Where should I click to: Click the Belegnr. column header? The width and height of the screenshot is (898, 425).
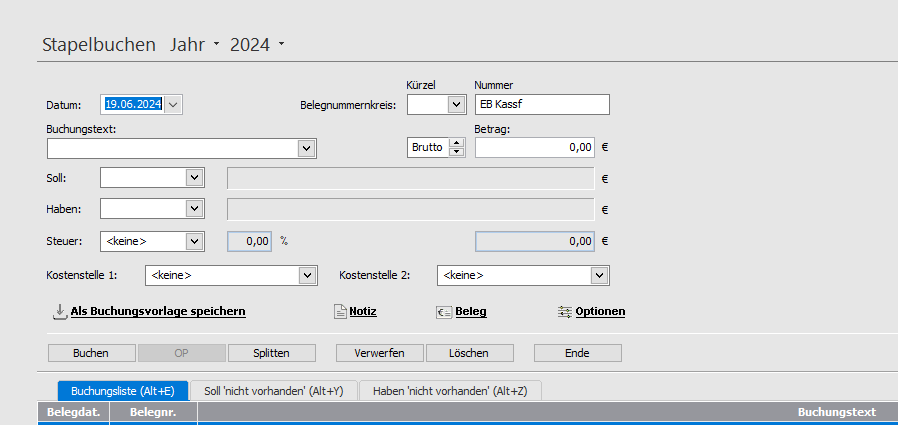click(x=153, y=412)
